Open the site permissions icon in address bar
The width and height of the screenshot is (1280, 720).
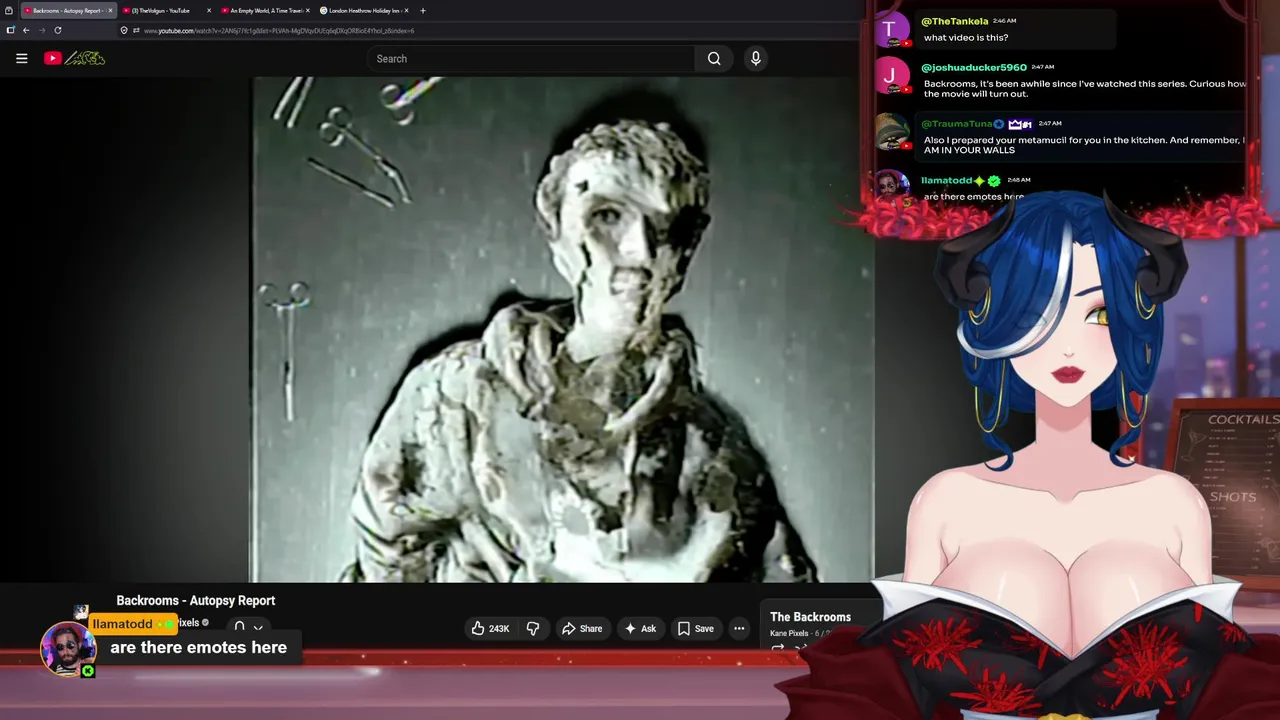136,30
